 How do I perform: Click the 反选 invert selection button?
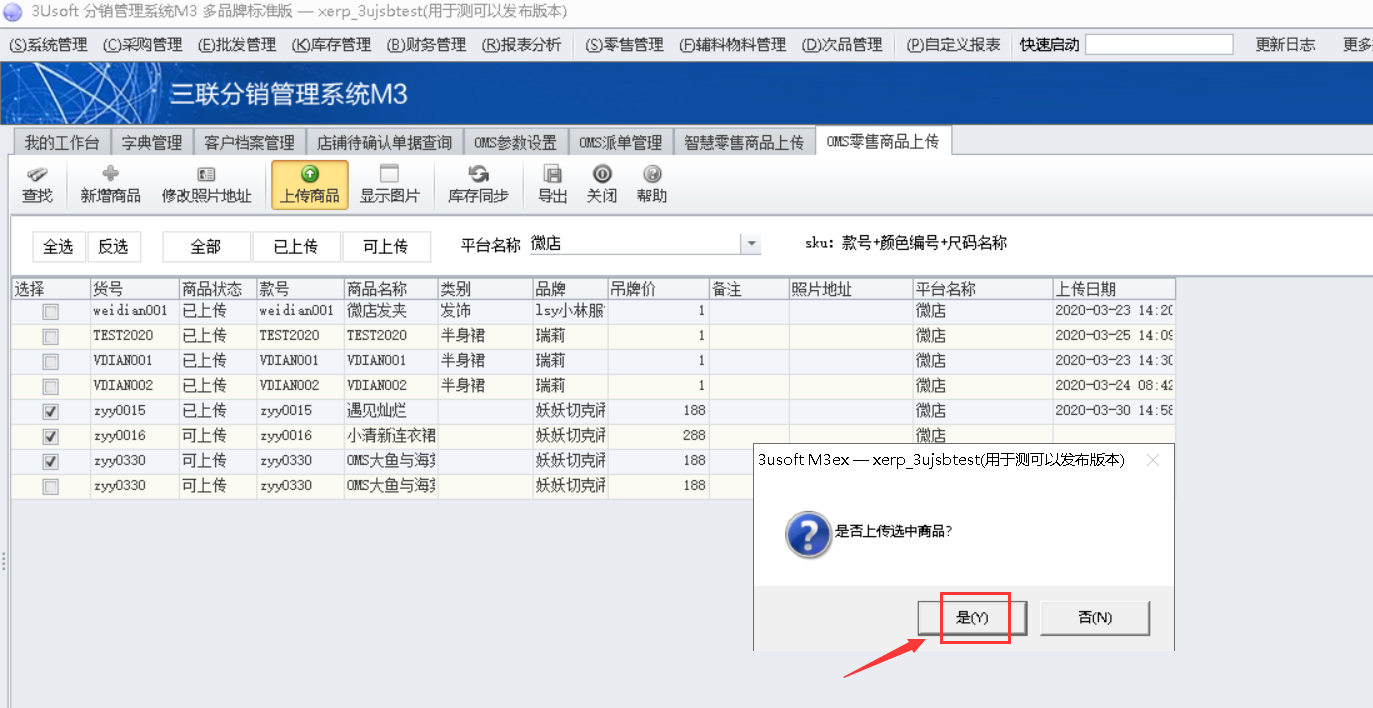click(114, 247)
